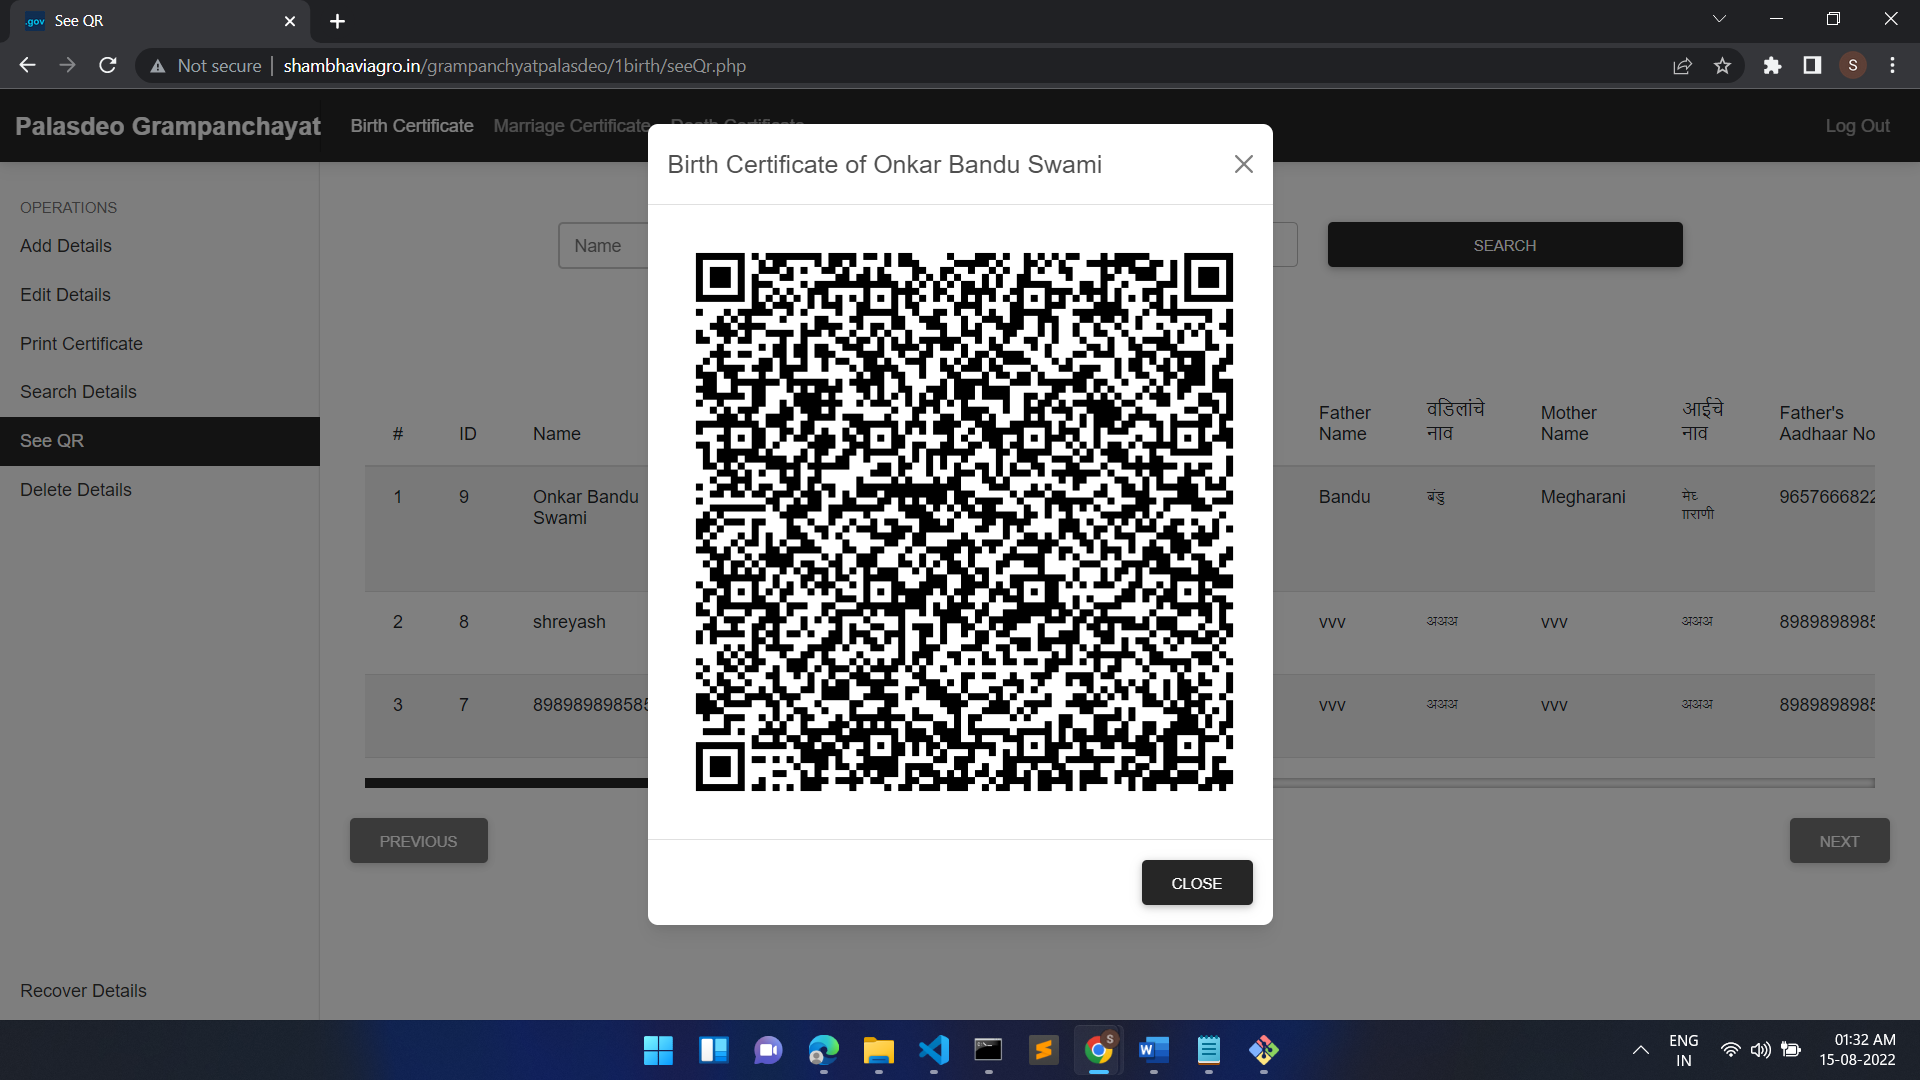Screen dimensions: 1920x1080
Task: Open the browser side panel icon
Action: point(1812,65)
